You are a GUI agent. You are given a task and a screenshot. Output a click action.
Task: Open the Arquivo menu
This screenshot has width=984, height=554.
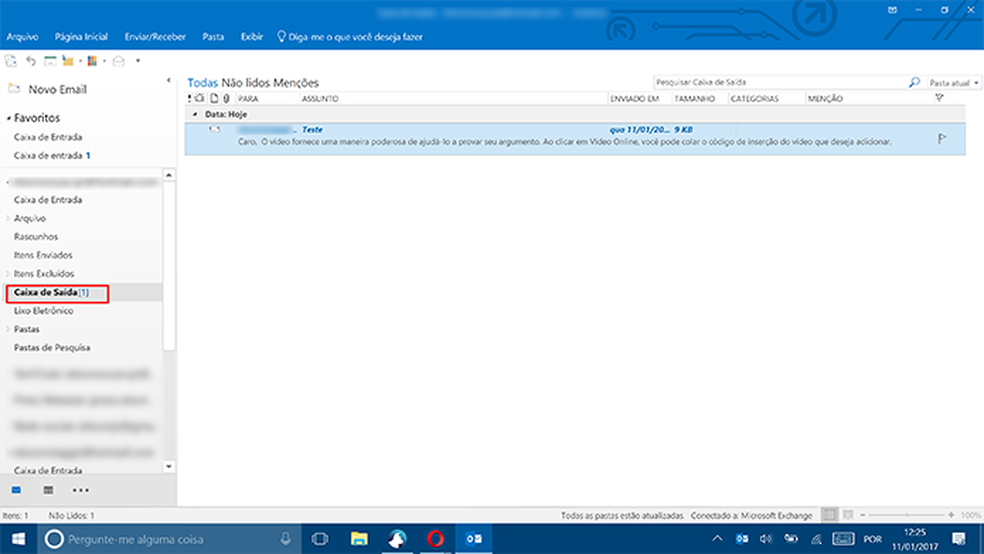pos(22,37)
